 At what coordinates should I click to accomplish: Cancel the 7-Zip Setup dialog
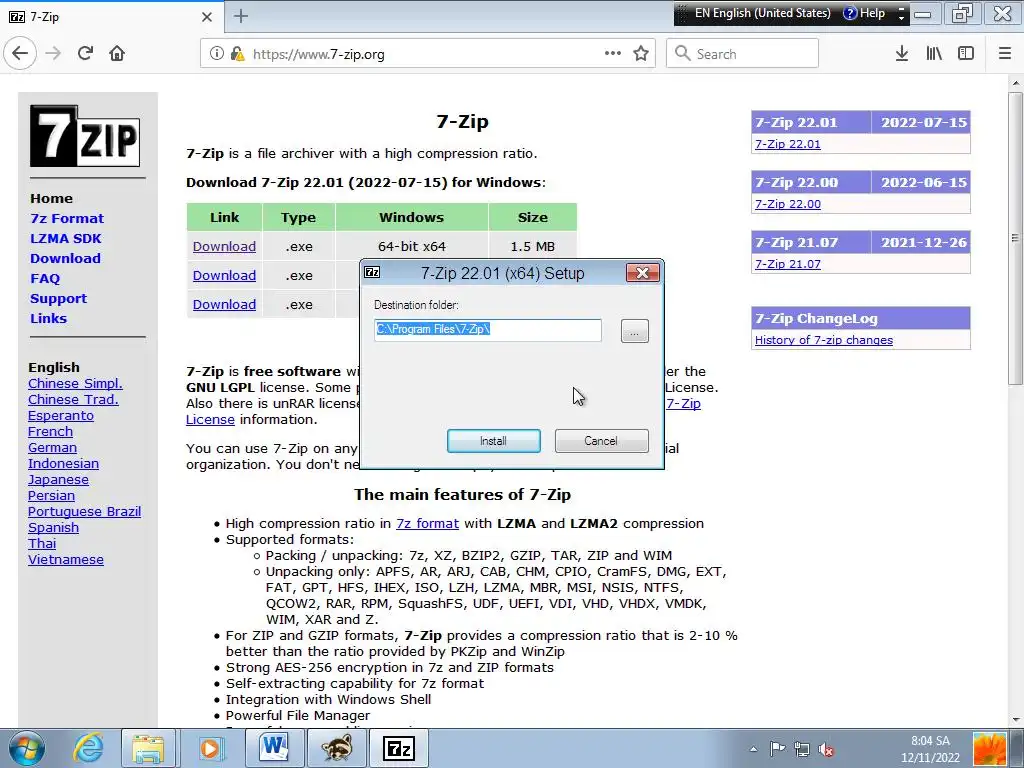pyautogui.click(x=601, y=441)
